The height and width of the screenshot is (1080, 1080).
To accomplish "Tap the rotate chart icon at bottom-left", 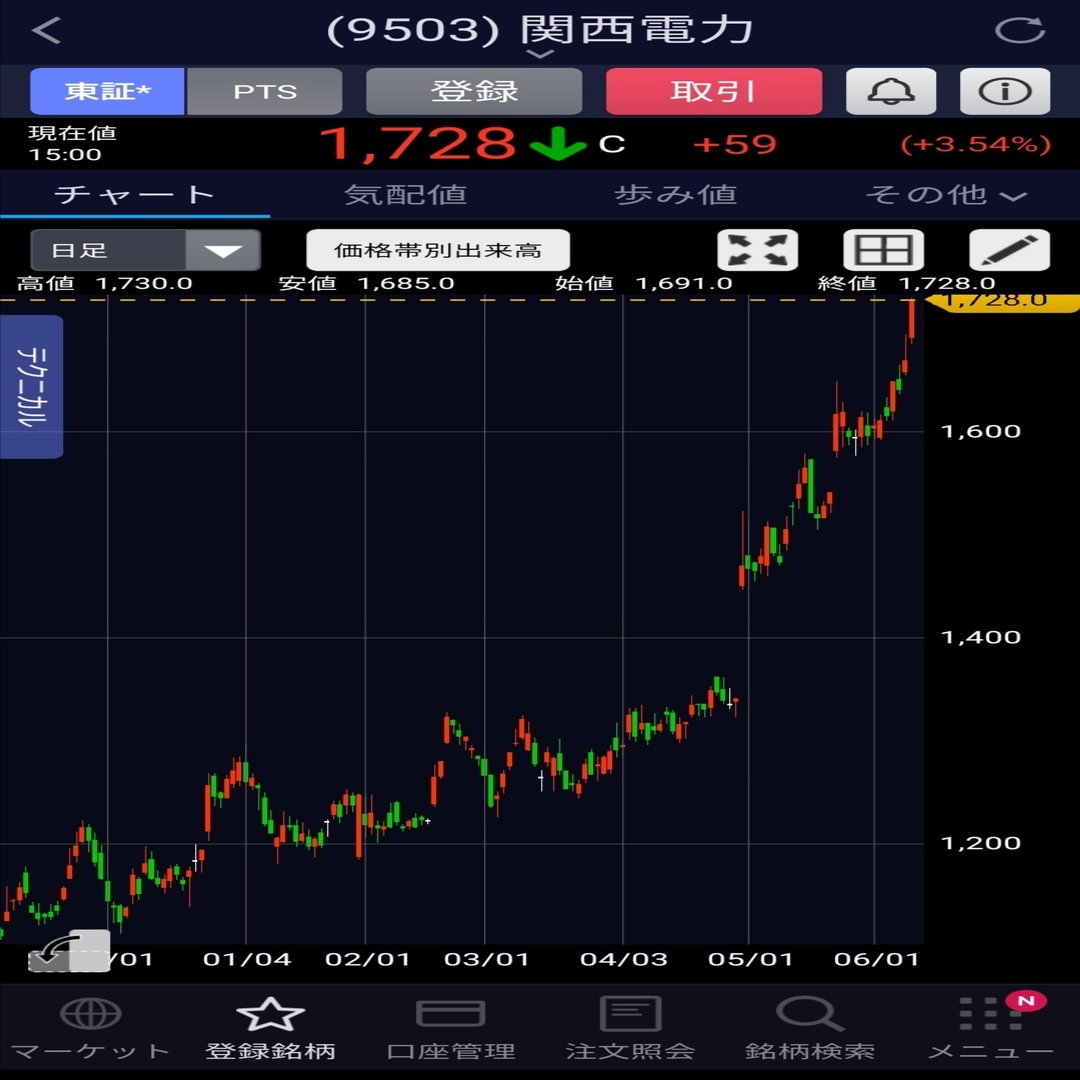I will (x=69, y=951).
